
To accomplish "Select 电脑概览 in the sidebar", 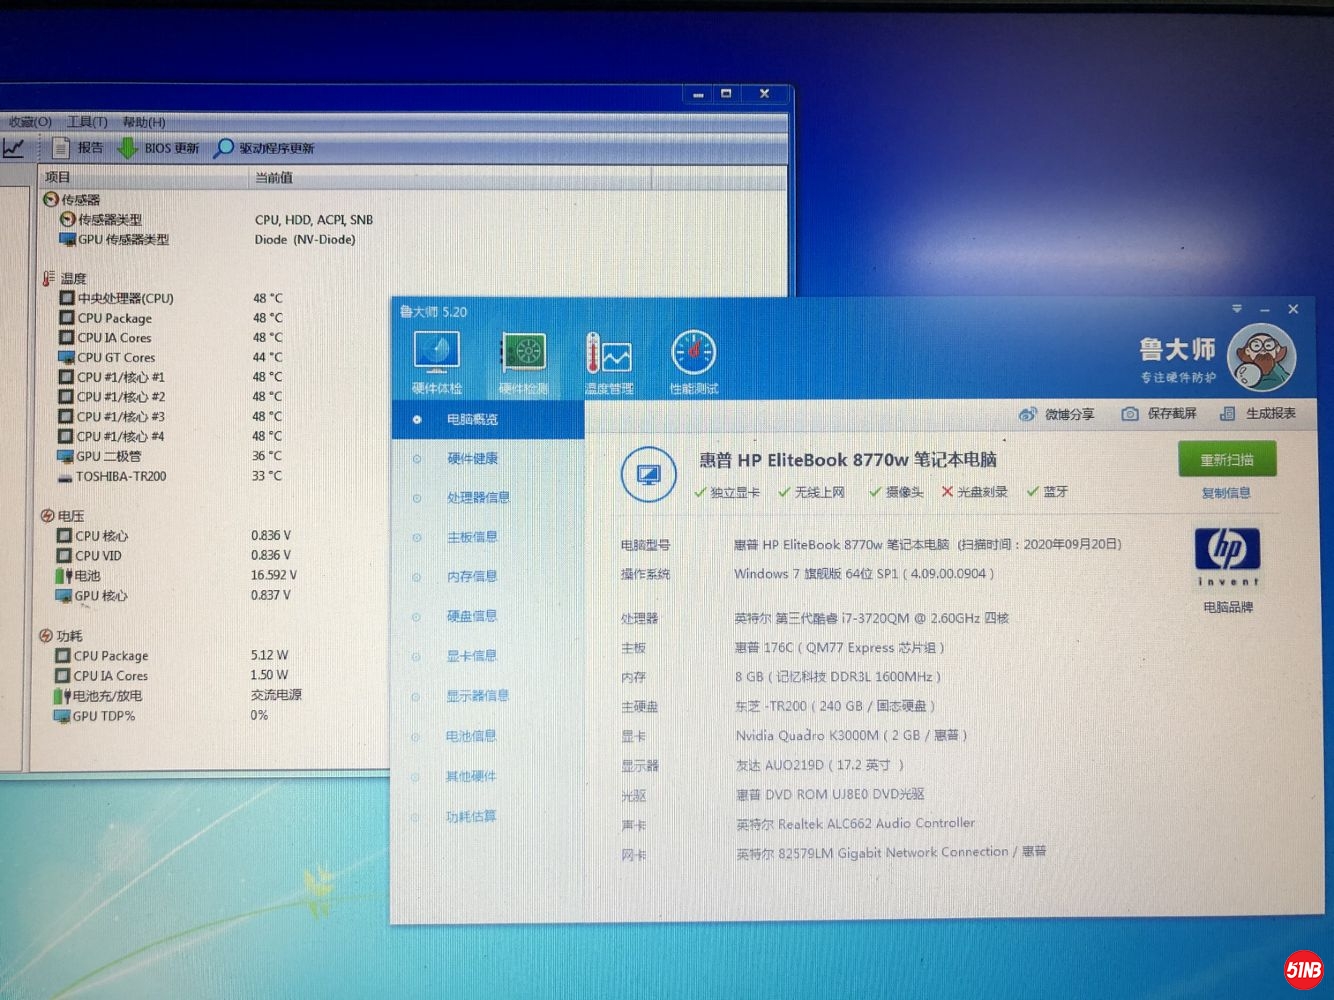I will click(472, 420).
